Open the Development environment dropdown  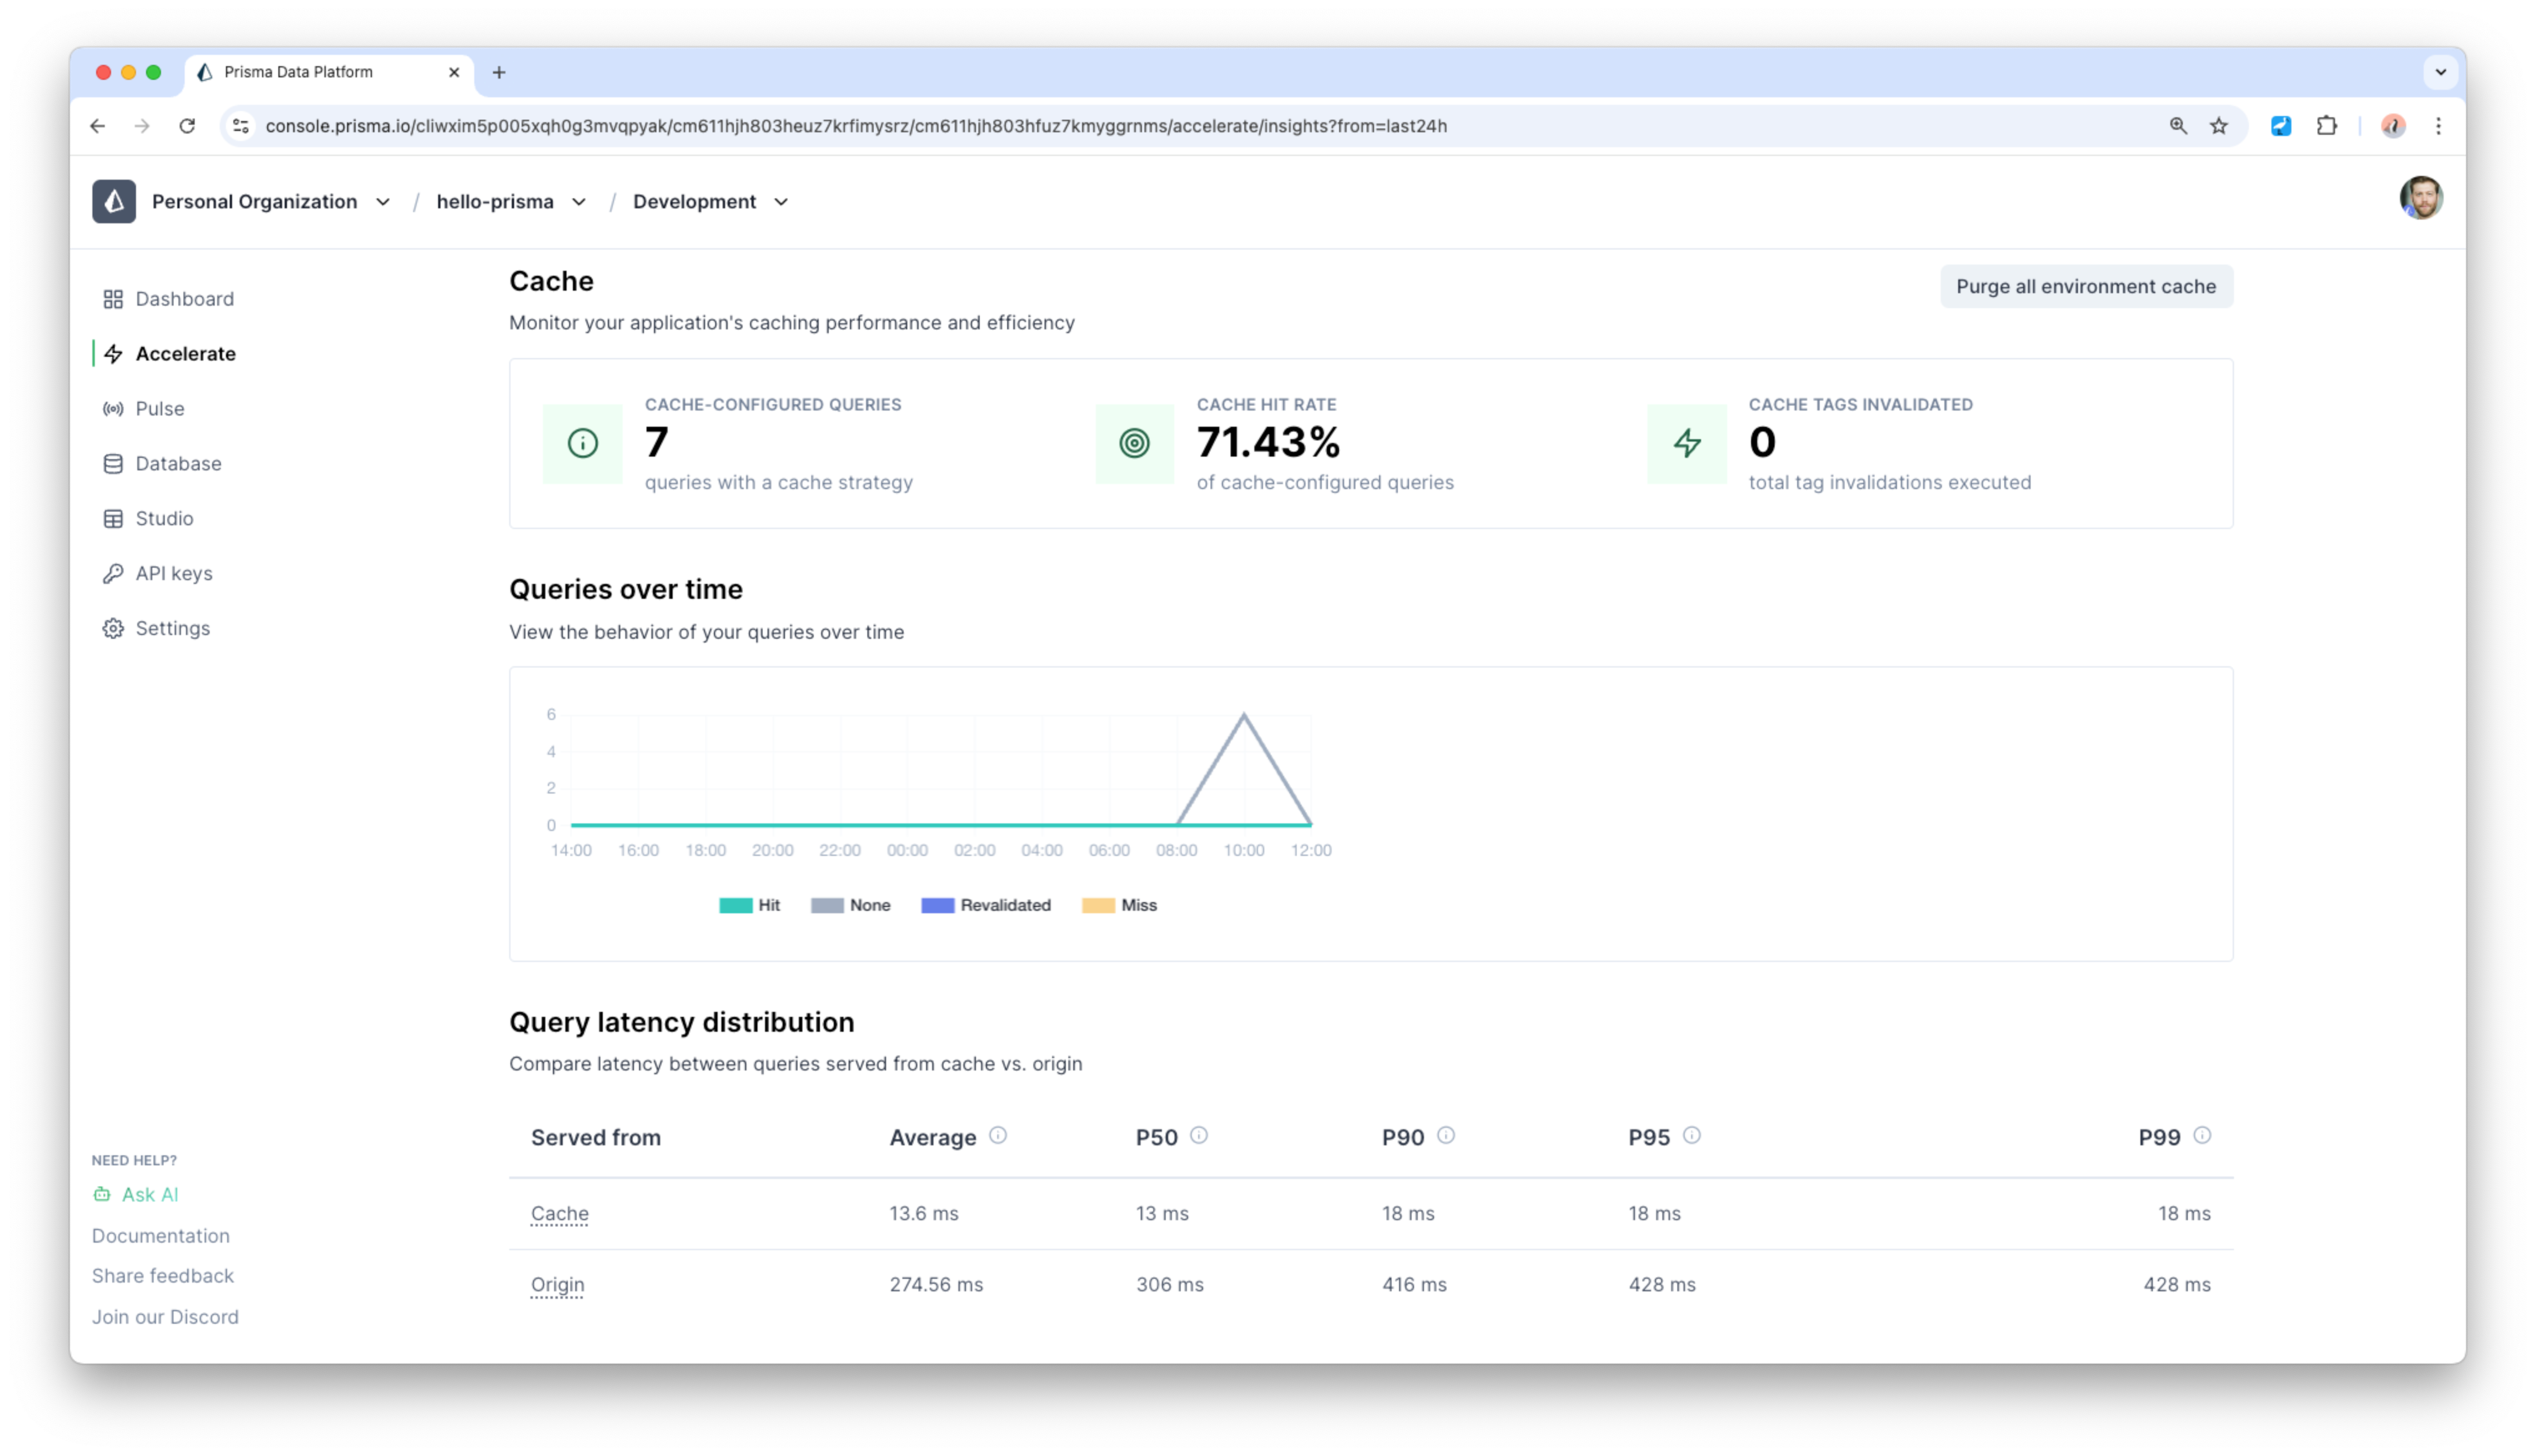tap(781, 202)
